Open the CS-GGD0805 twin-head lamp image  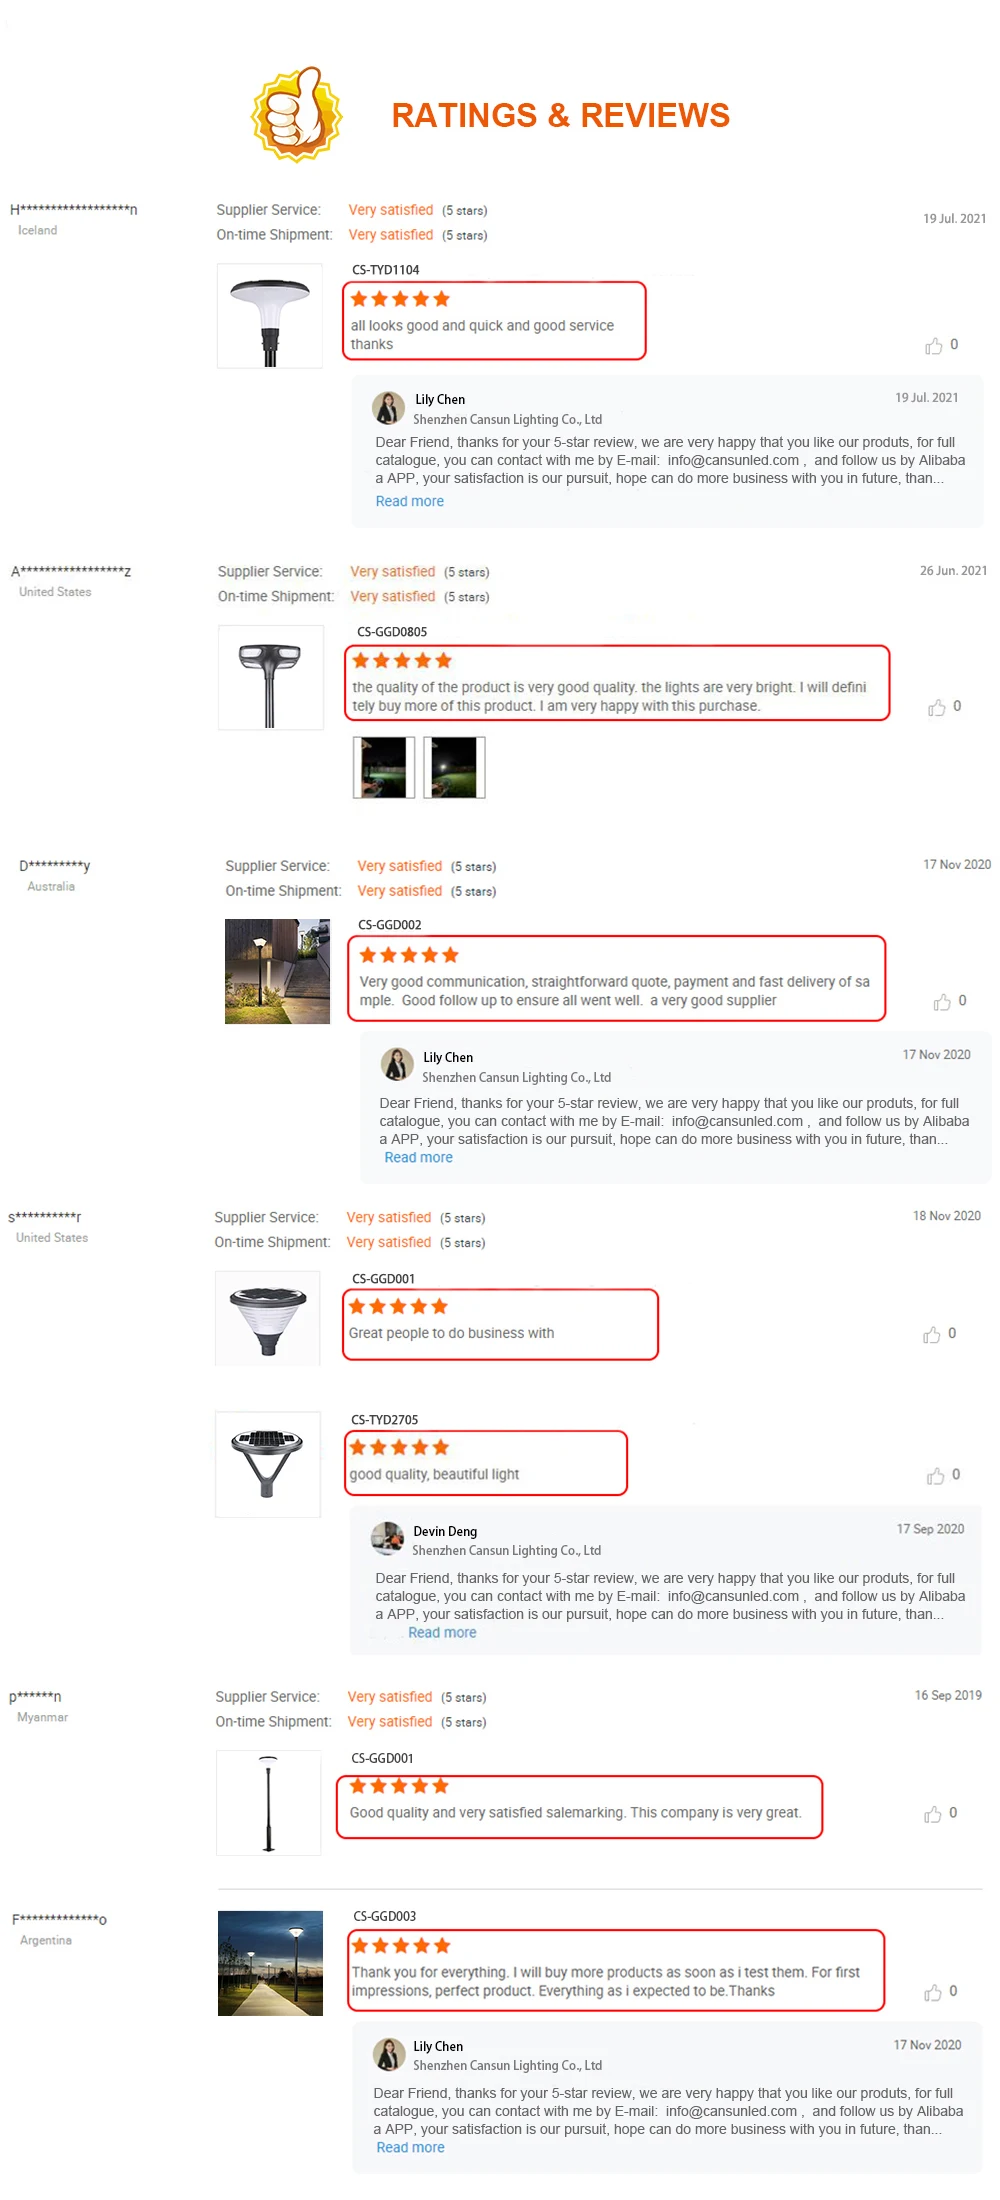point(271,678)
